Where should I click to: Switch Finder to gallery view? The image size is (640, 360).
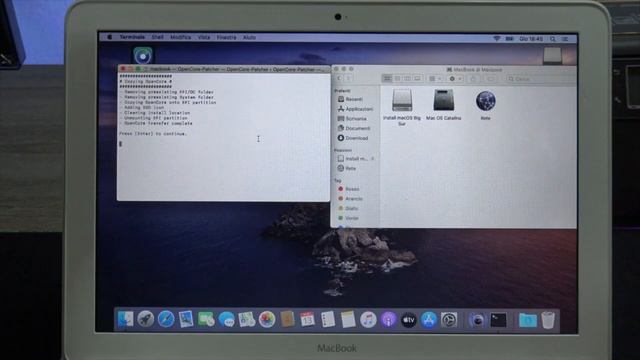coord(417,78)
